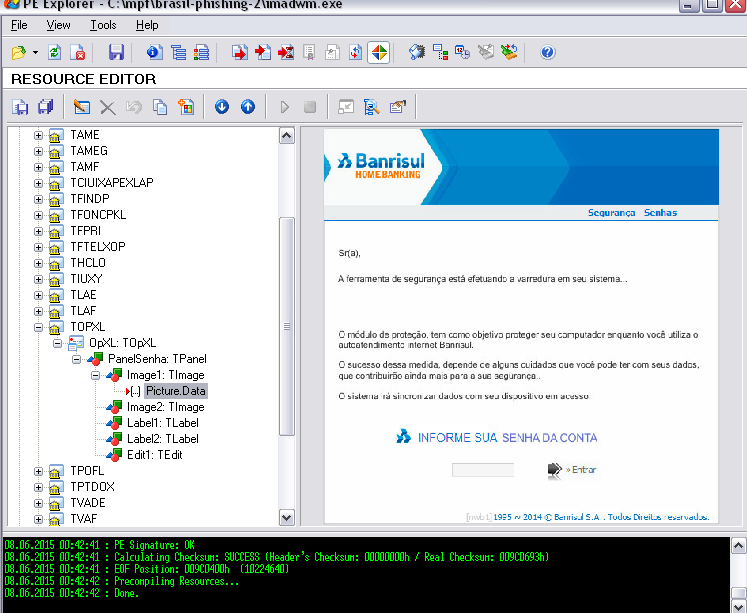The height and width of the screenshot is (613, 747).
Task: Open the delayed import viewer icon
Action: click(286, 52)
